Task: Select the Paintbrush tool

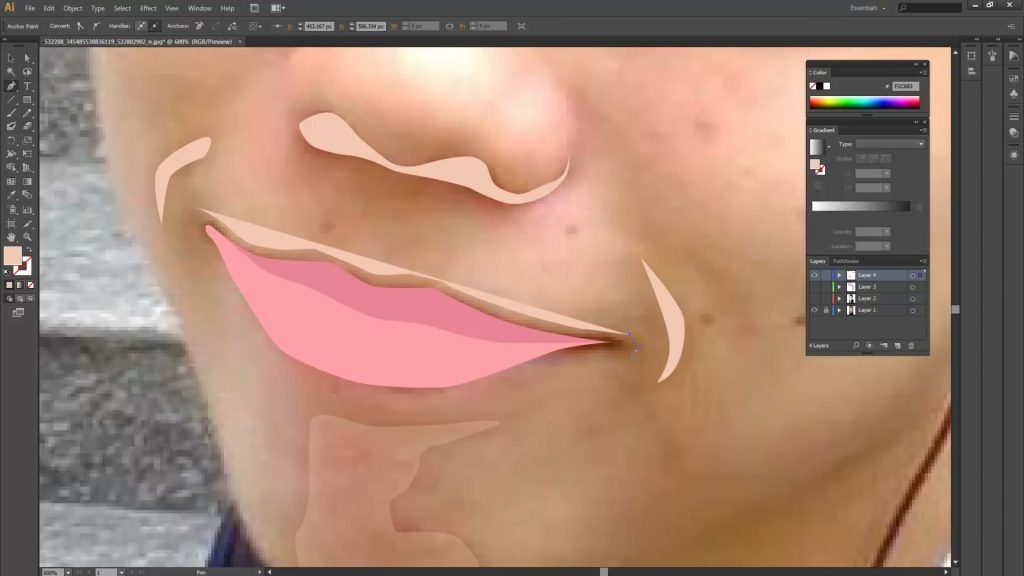Action: [11, 113]
